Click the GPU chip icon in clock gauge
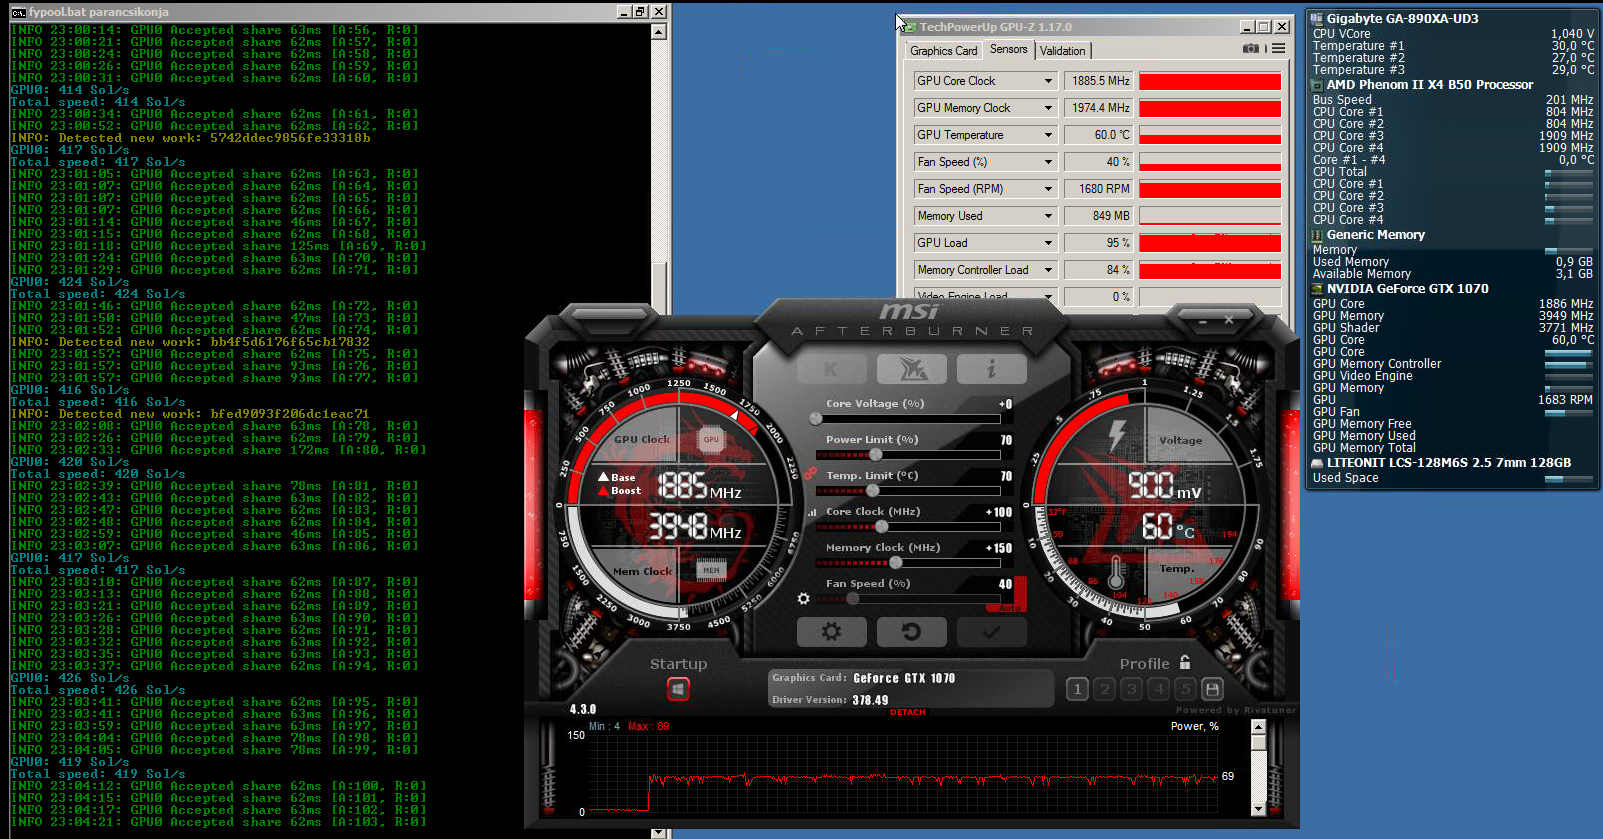The image size is (1603, 839). coord(711,439)
